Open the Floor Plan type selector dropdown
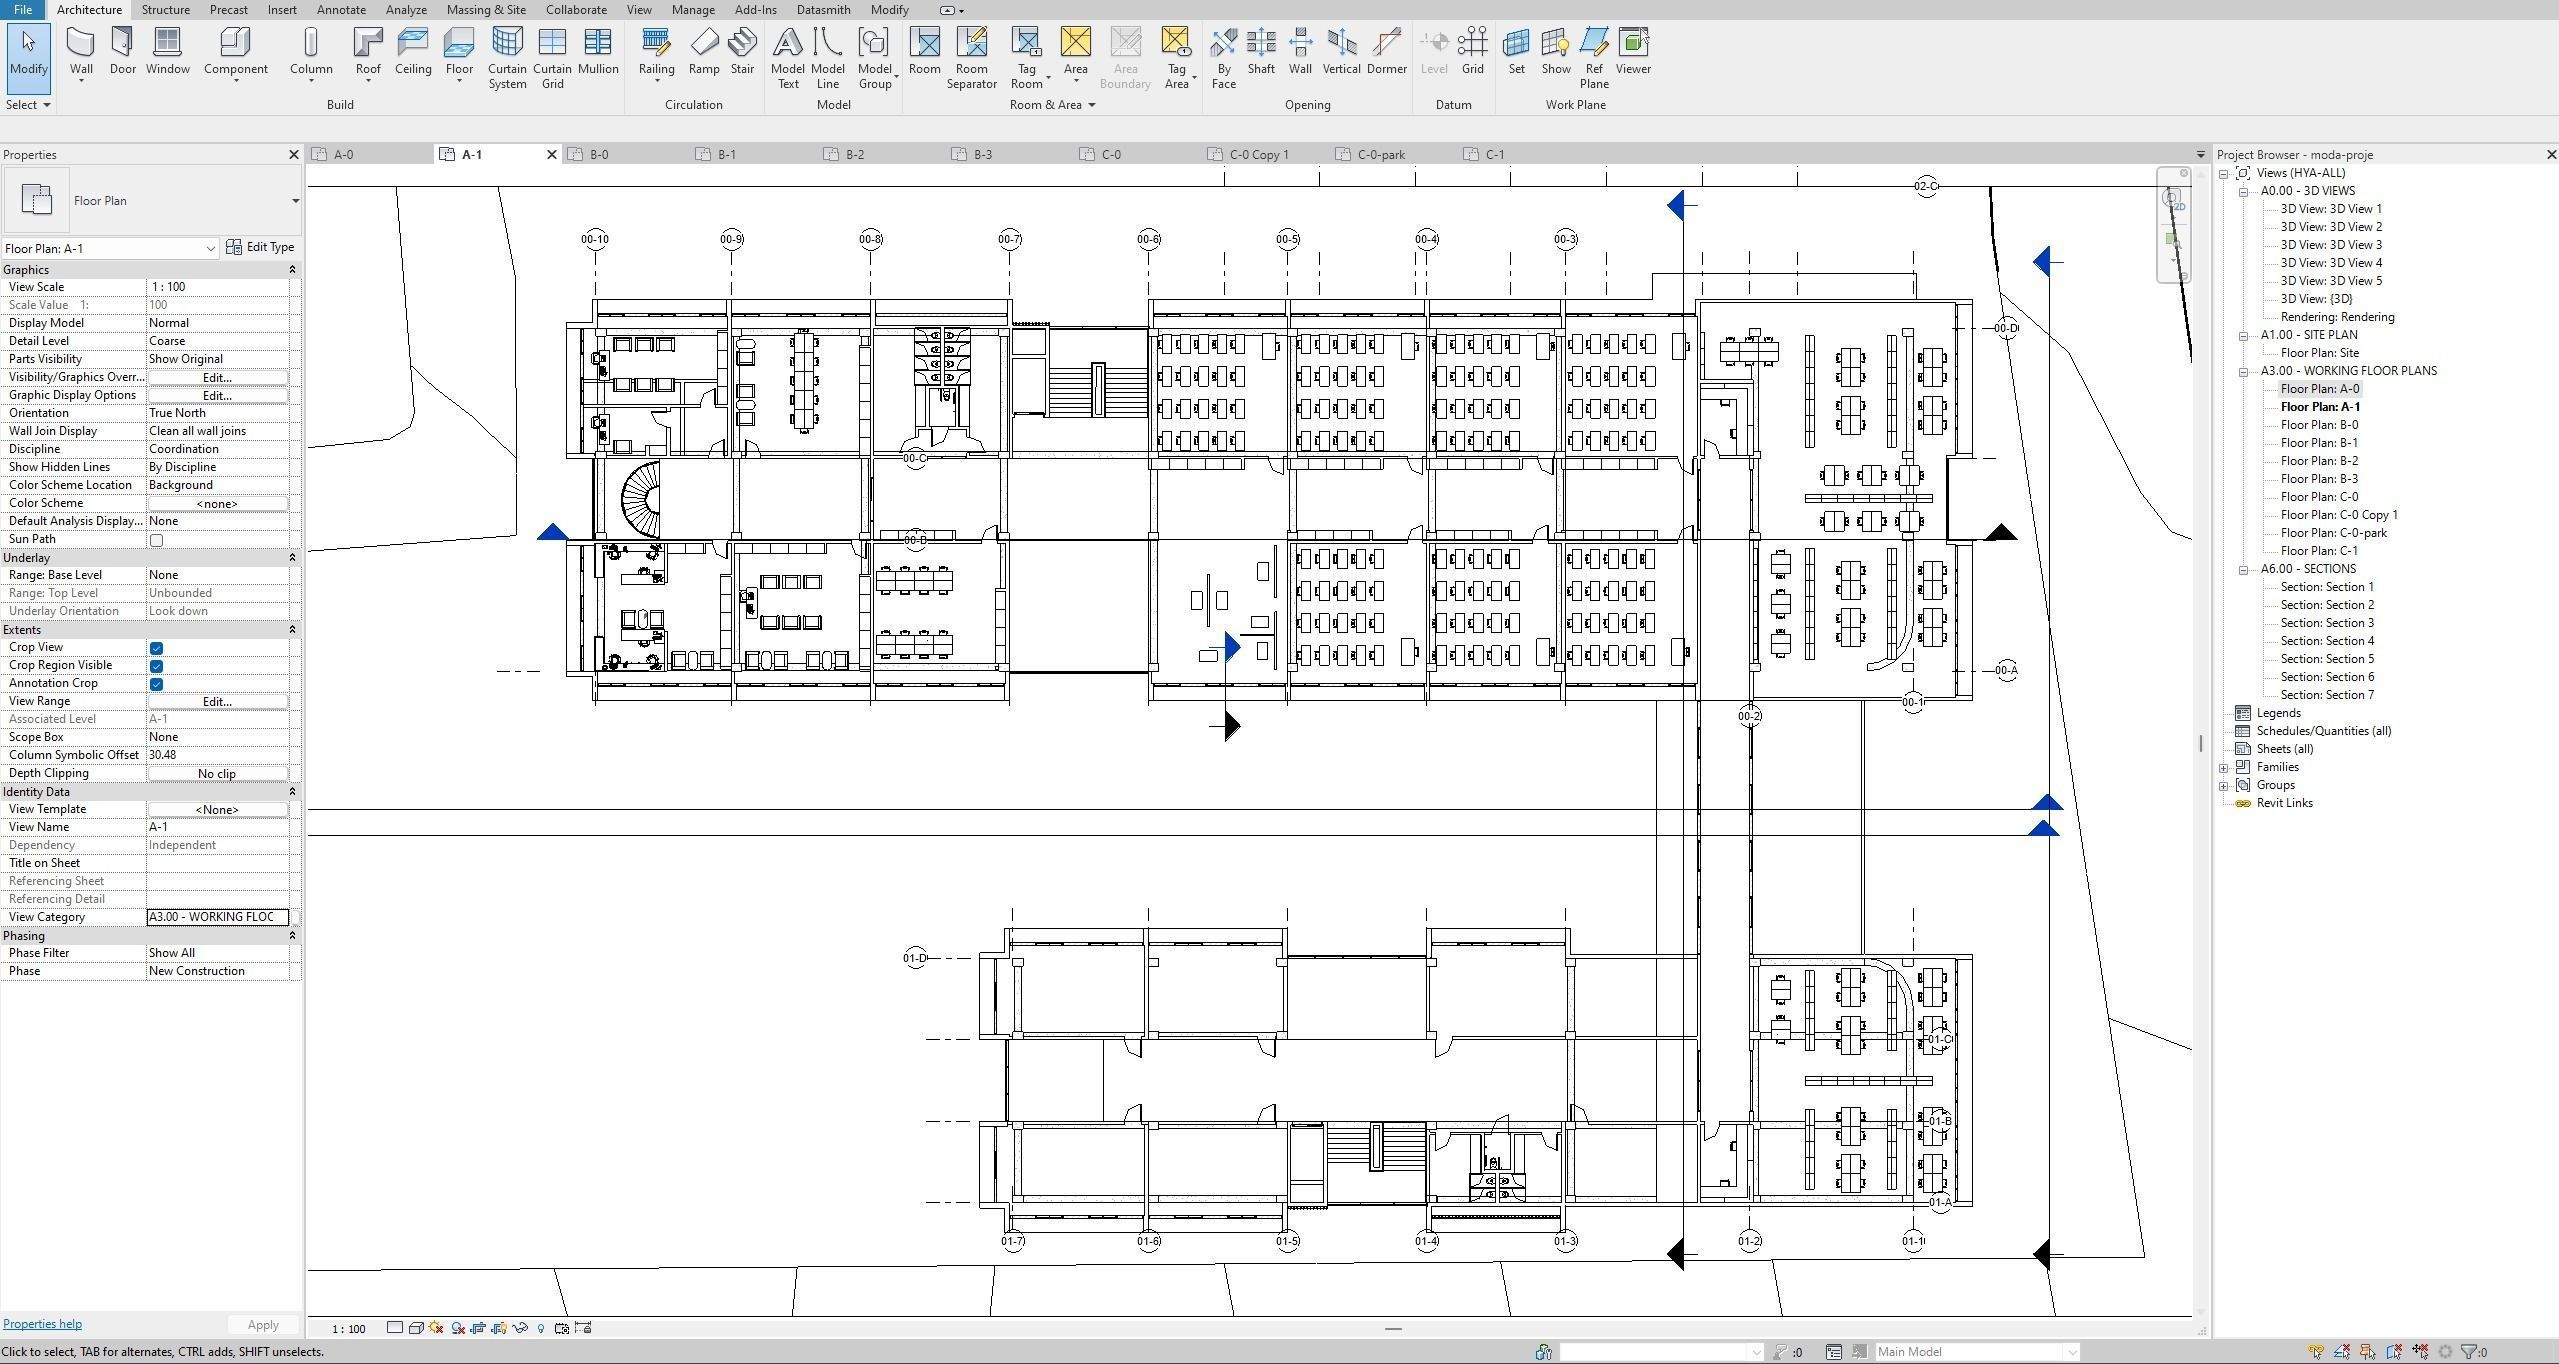 [295, 201]
